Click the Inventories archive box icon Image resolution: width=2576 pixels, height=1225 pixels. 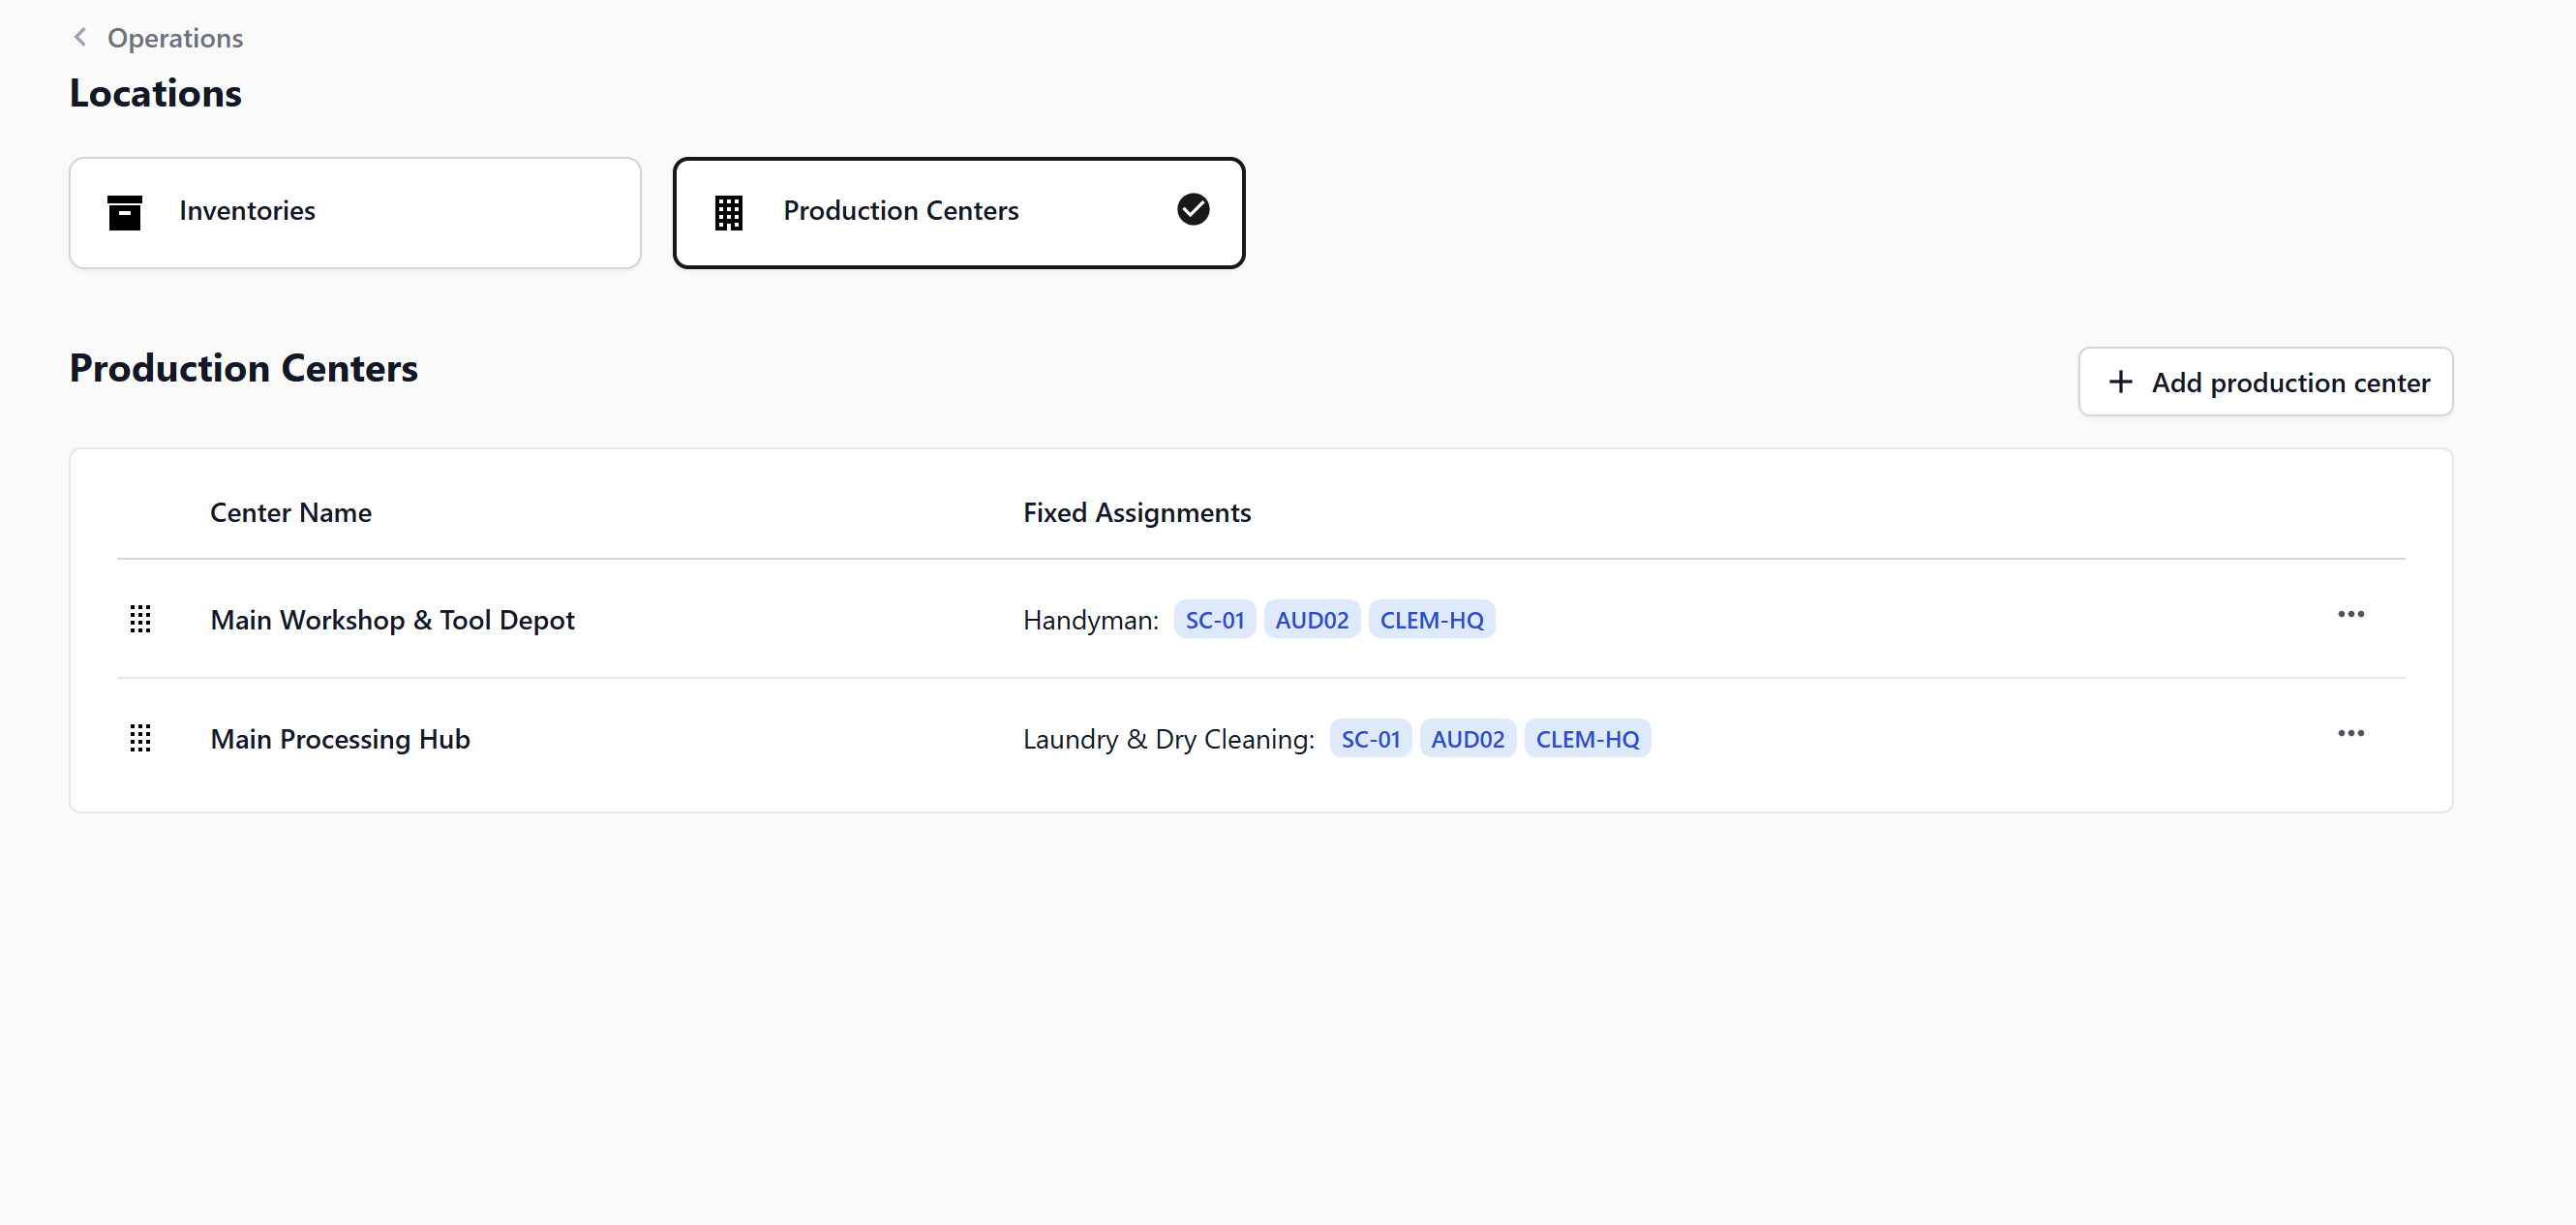pyautogui.click(x=124, y=212)
